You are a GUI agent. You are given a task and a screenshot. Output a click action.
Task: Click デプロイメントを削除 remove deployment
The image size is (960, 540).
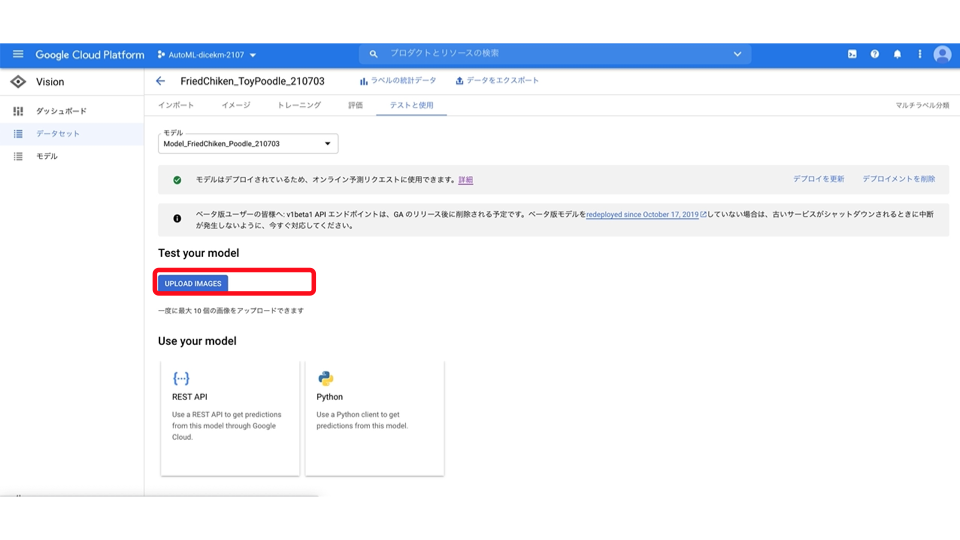pyautogui.click(x=899, y=179)
